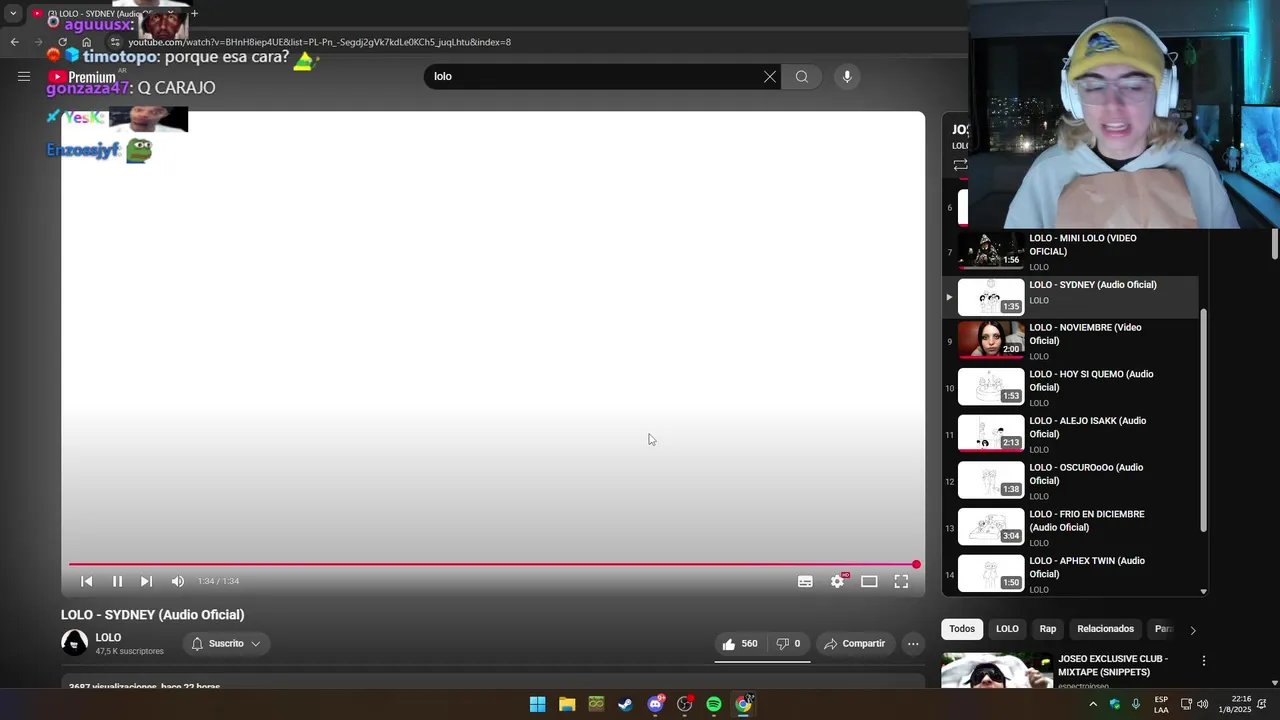Enter fullscreen mode
The height and width of the screenshot is (720, 1280).
(901, 581)
